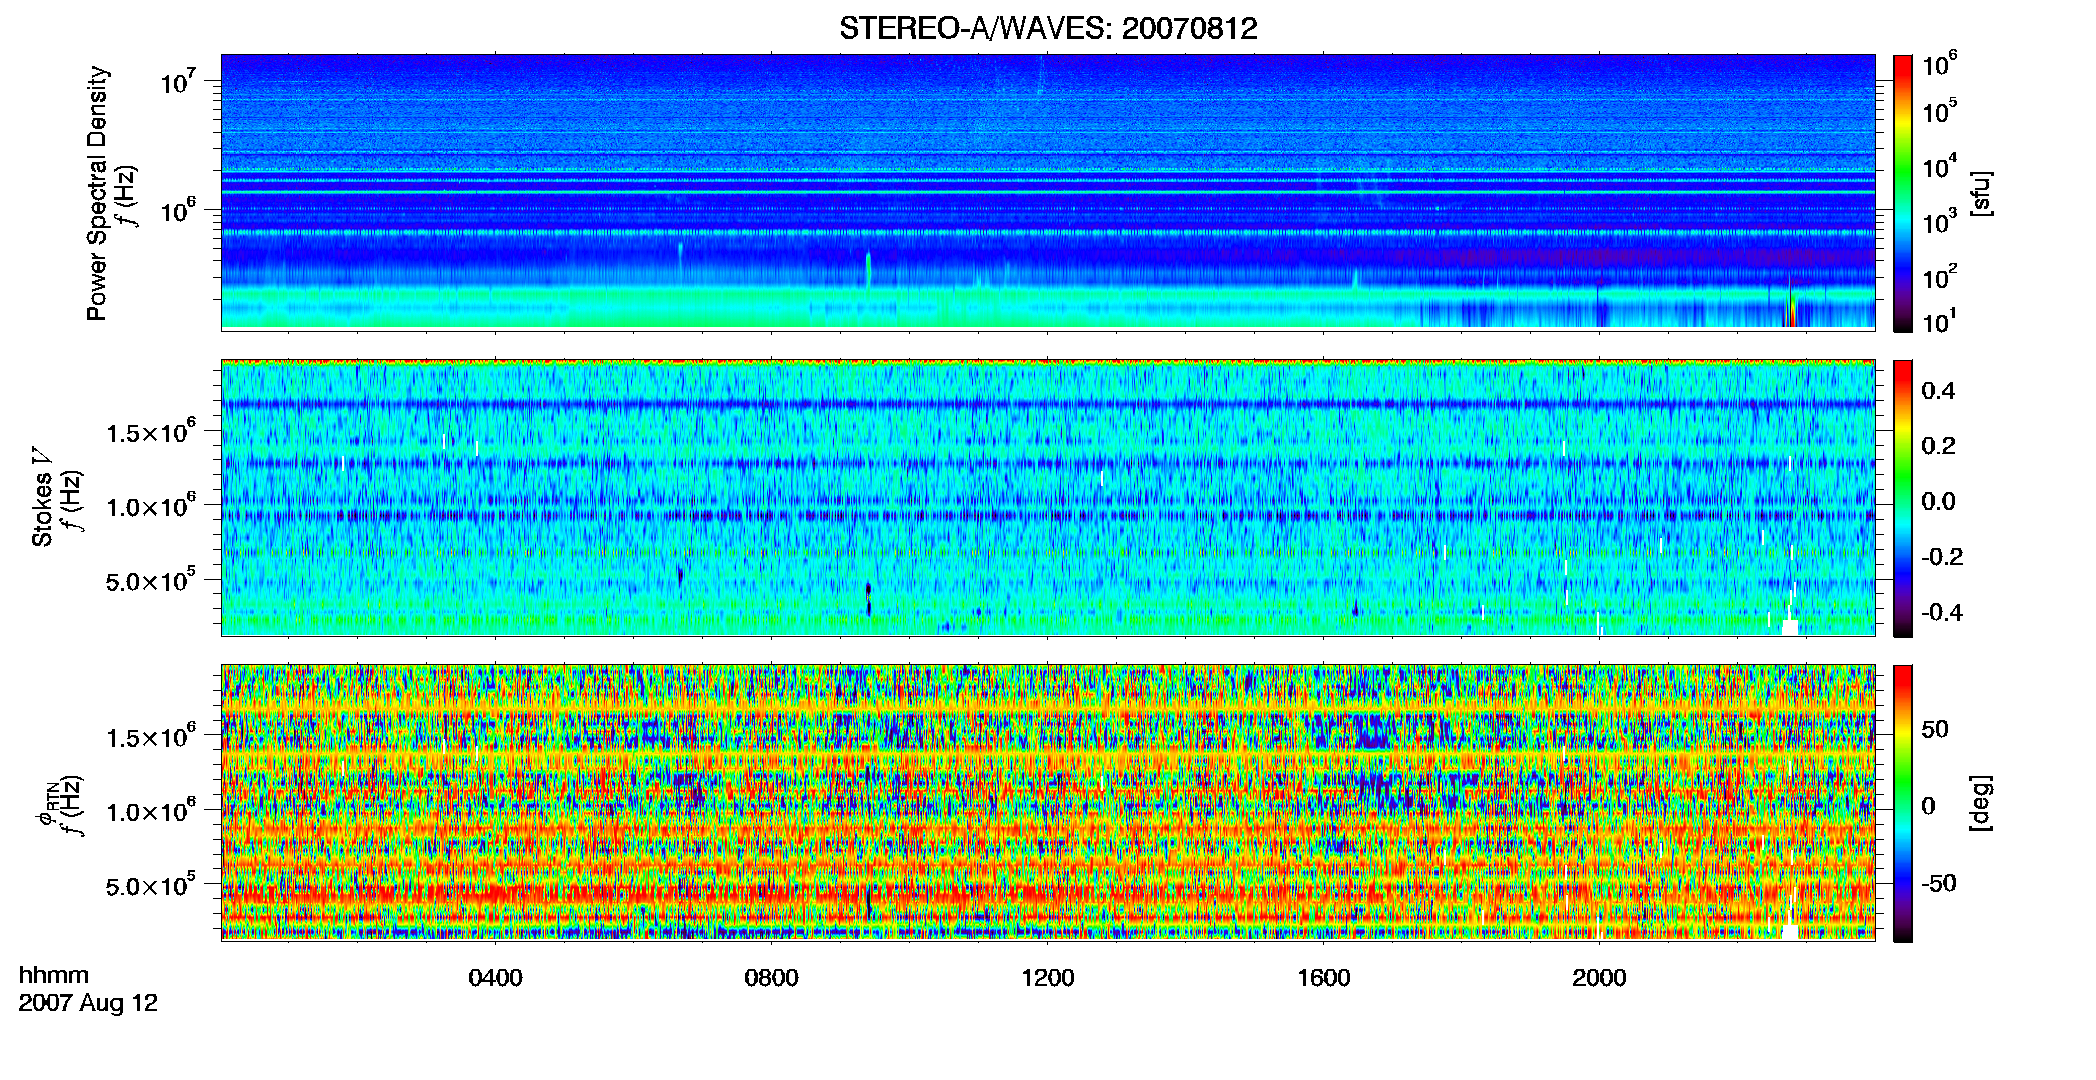Click the 50 label on degree color scale
The height and width of the screenshot is (1080, 2096).
point(1935,729)
